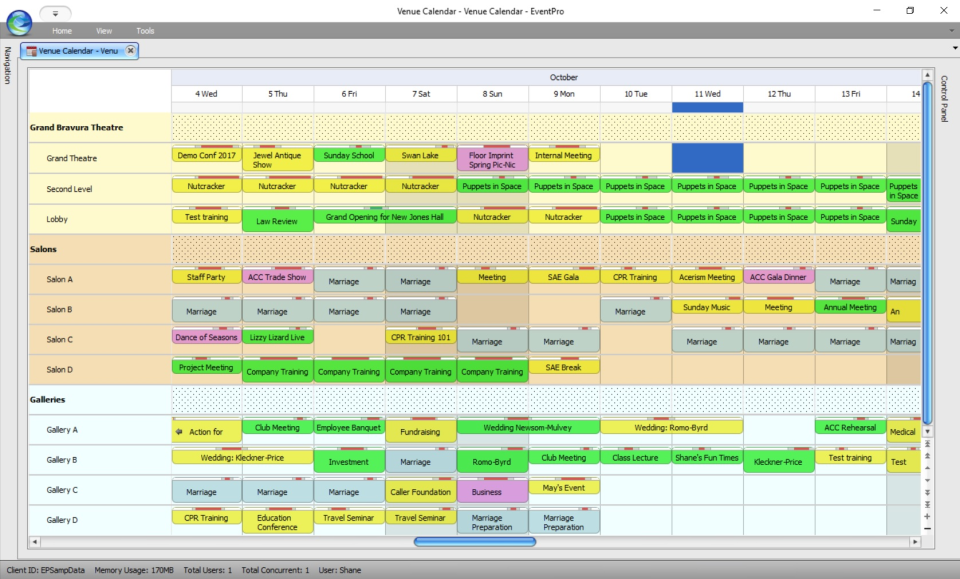Select the Lobby resource row
Screen dimensions: 960x579
[100, 219]
